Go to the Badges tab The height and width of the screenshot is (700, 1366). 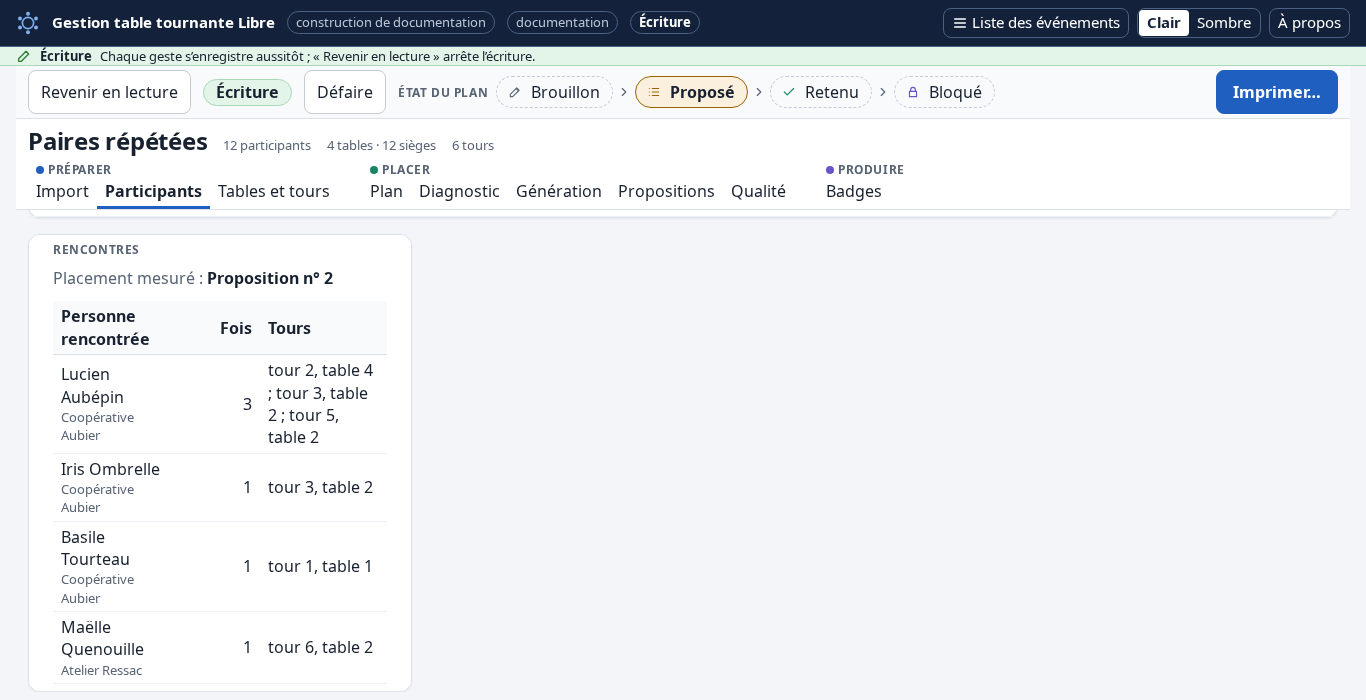tap(854, 191)
